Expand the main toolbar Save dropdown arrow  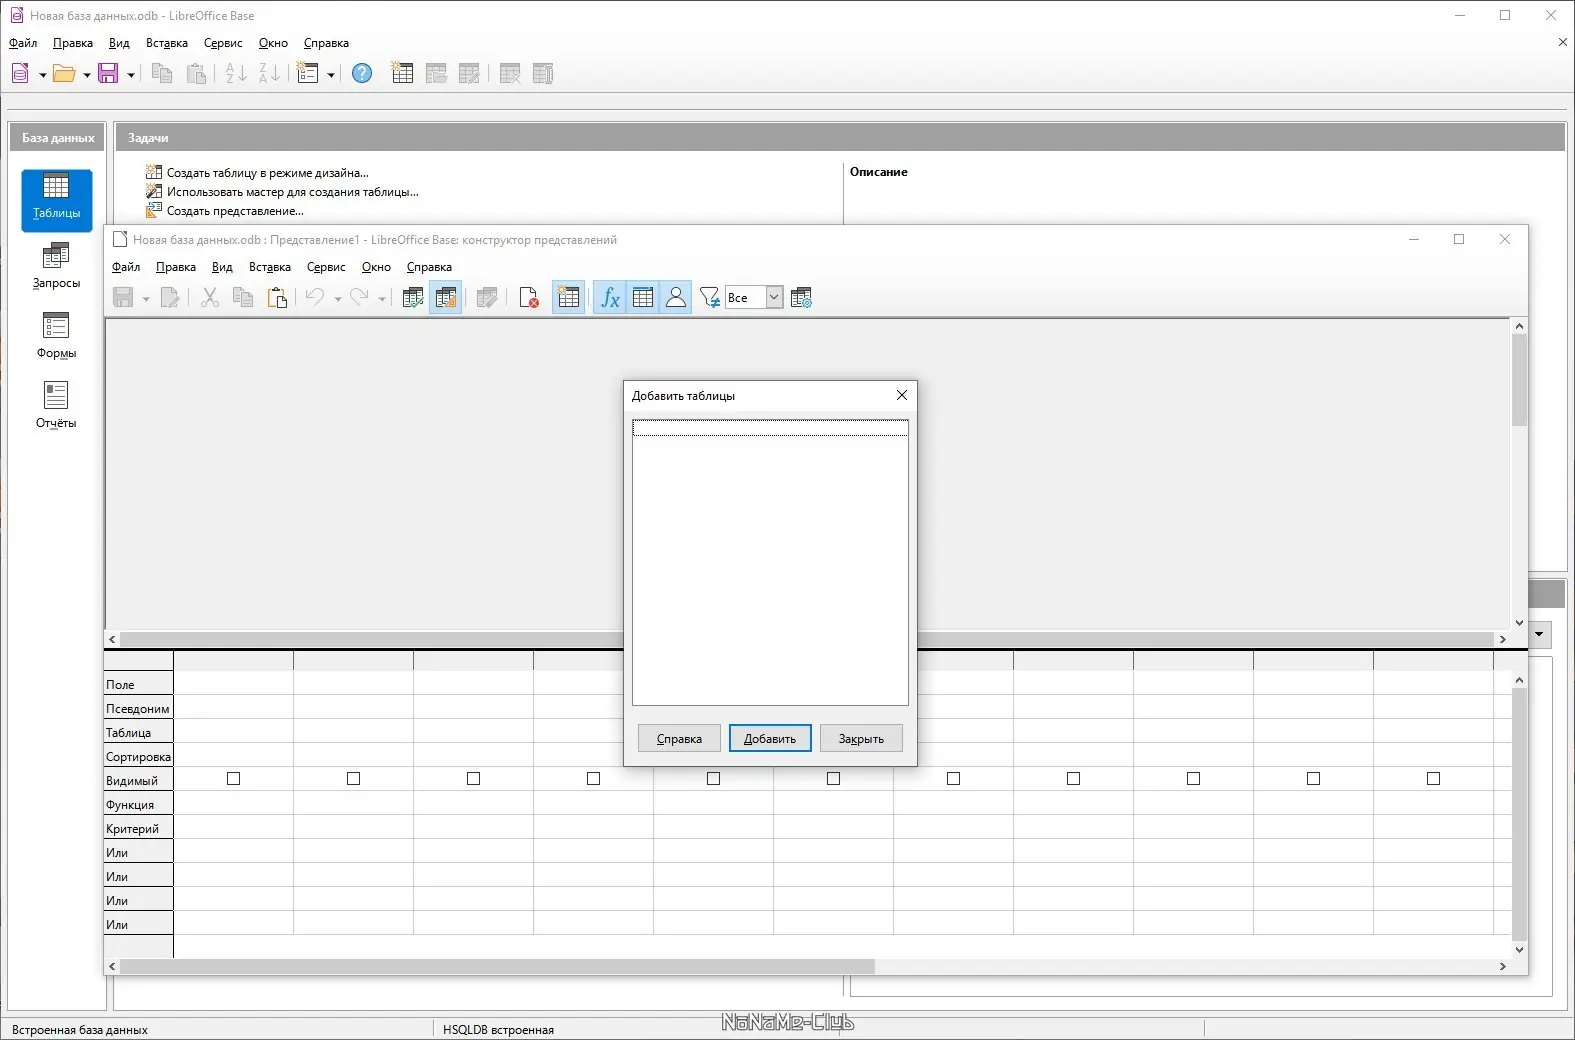point(130,75)
